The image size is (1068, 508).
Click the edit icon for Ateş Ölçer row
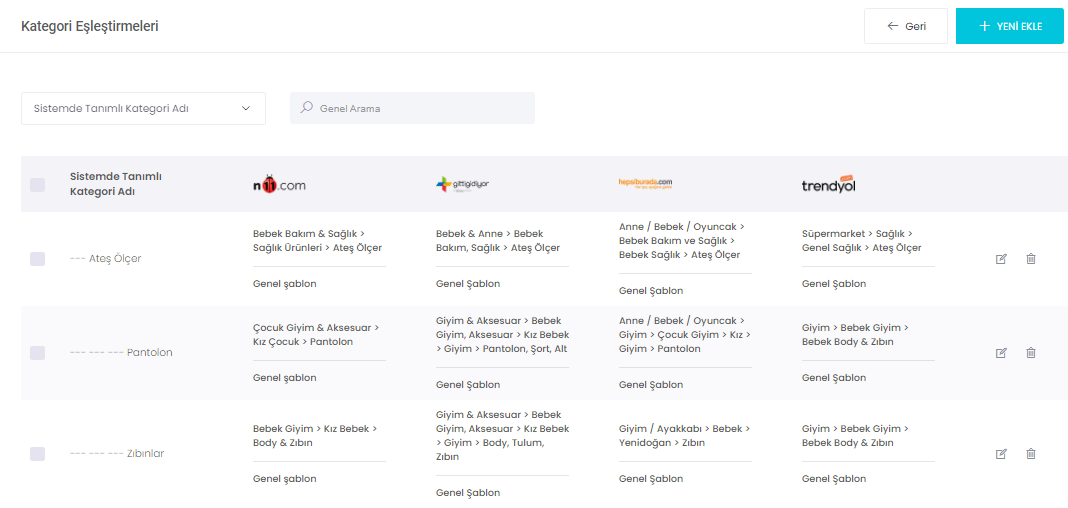[x=1001, y=259]
